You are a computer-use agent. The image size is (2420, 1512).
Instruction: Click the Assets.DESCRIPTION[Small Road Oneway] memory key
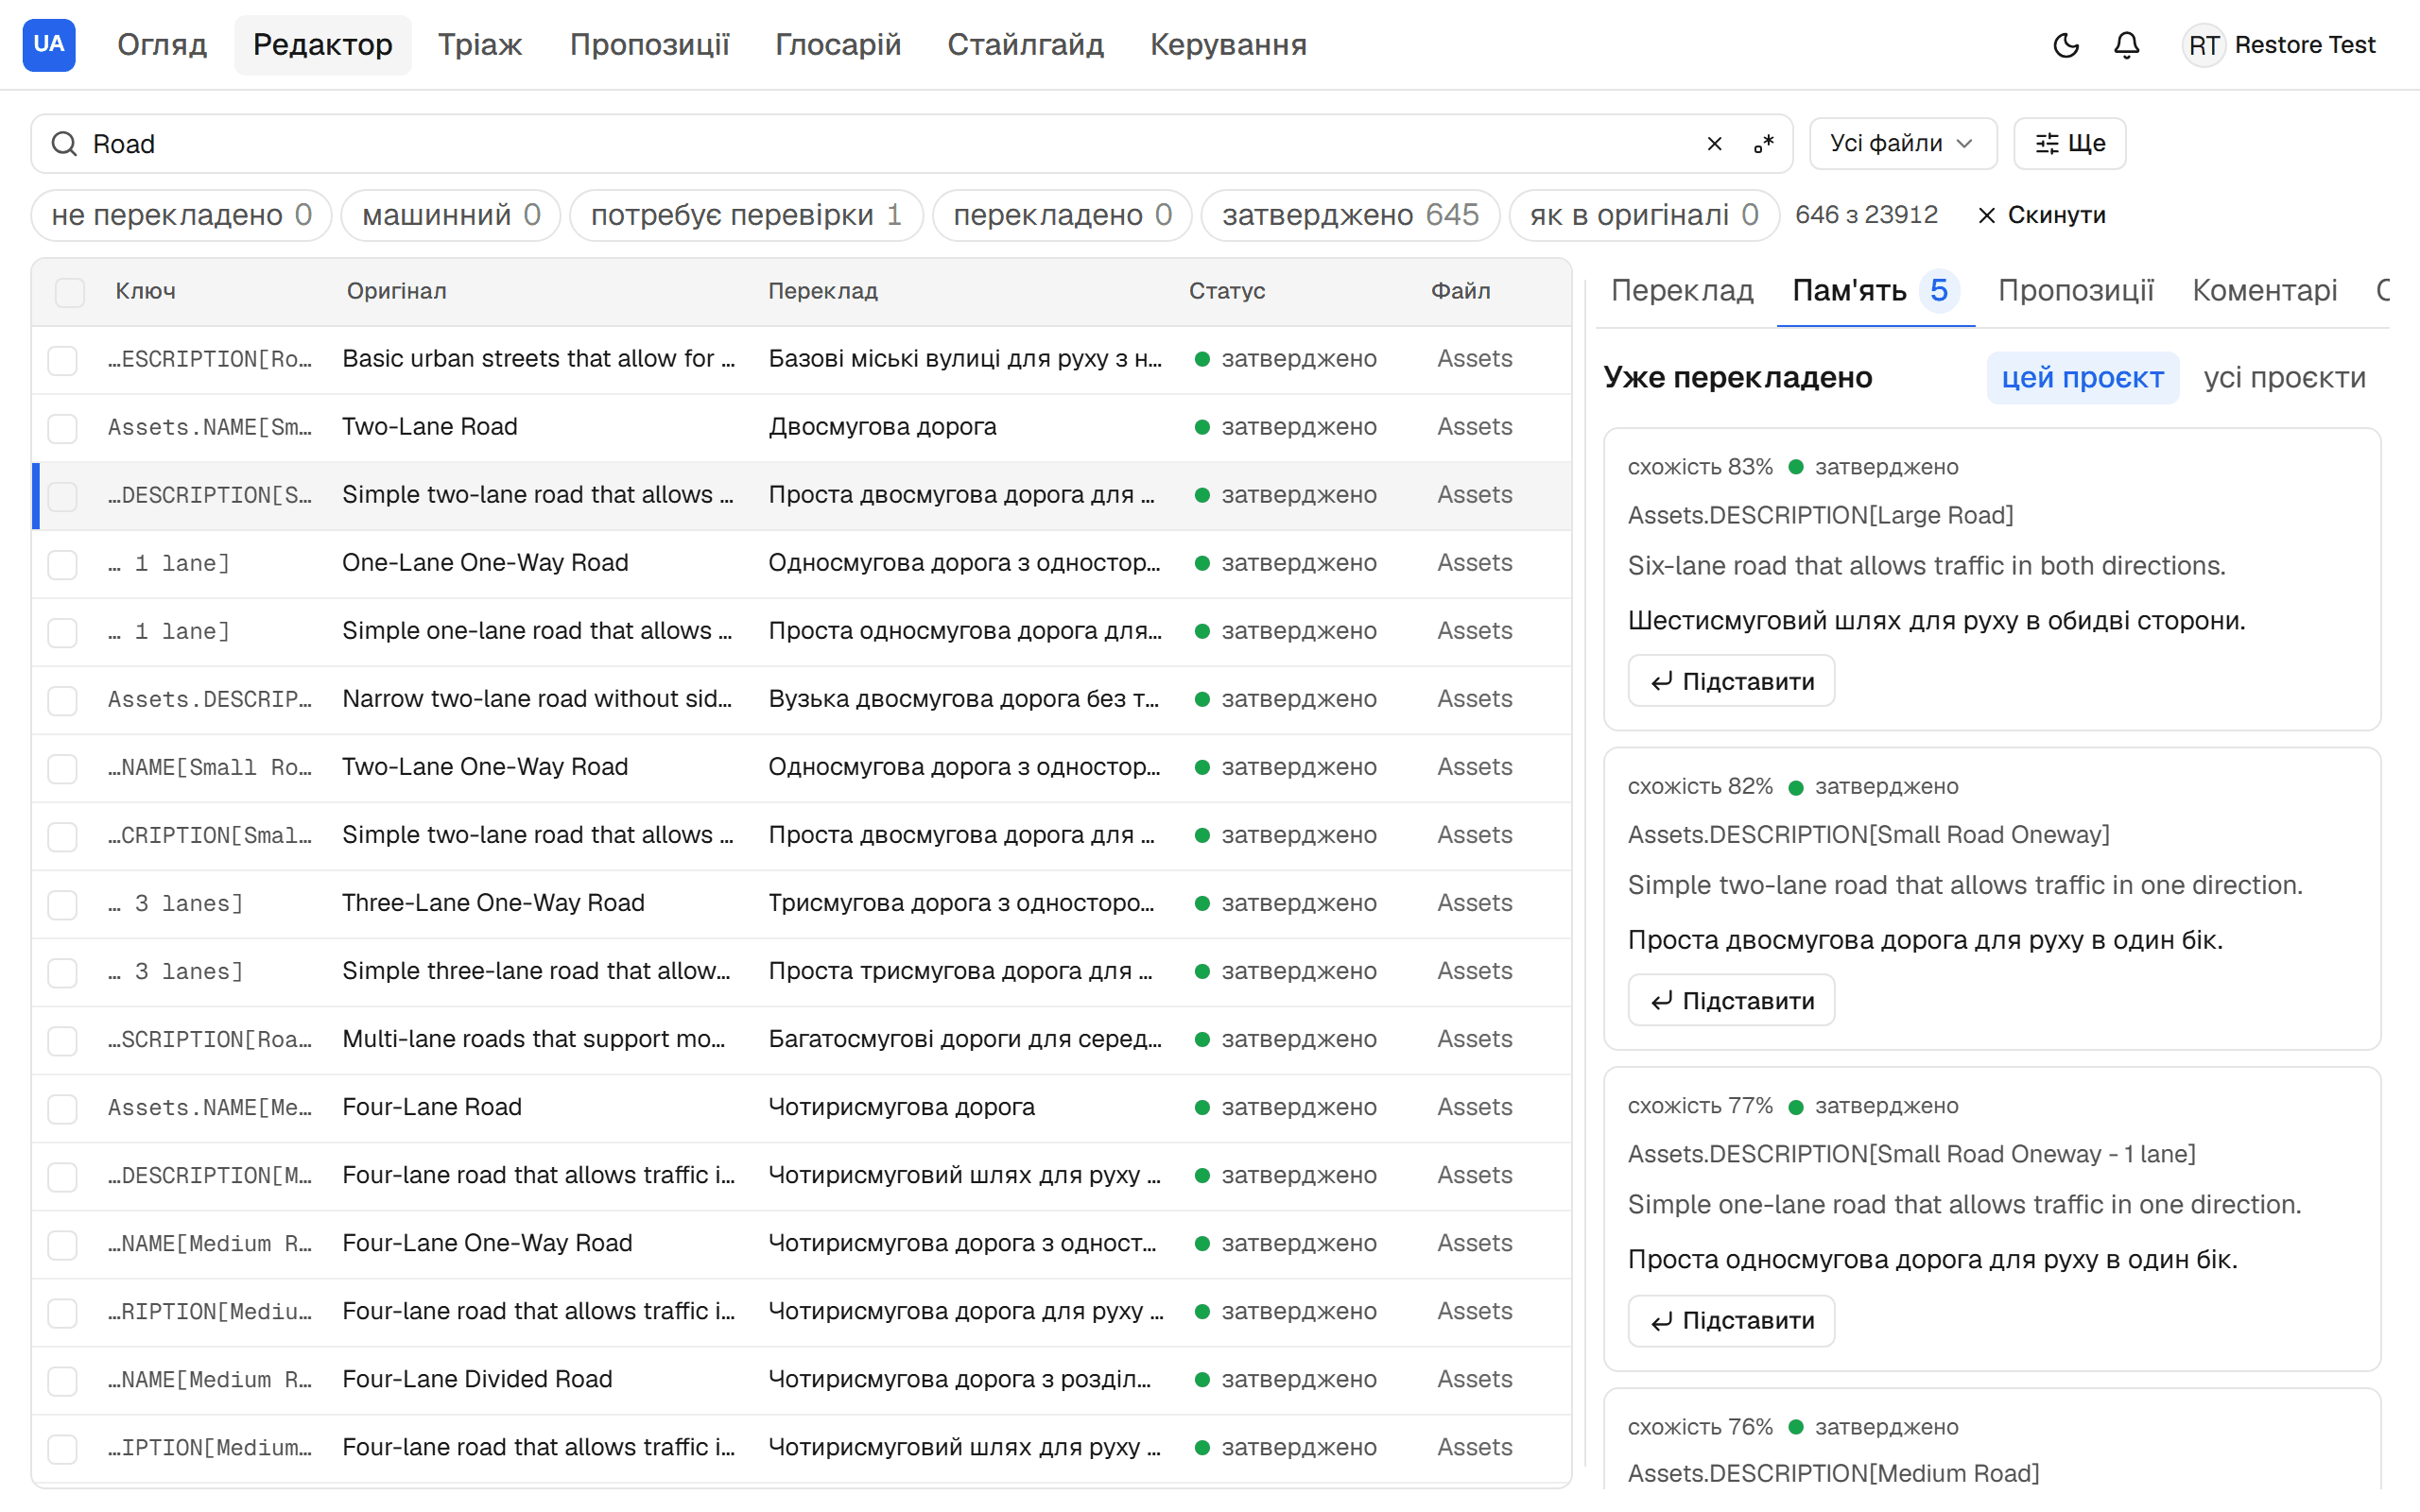click(x=1868, y=834)
